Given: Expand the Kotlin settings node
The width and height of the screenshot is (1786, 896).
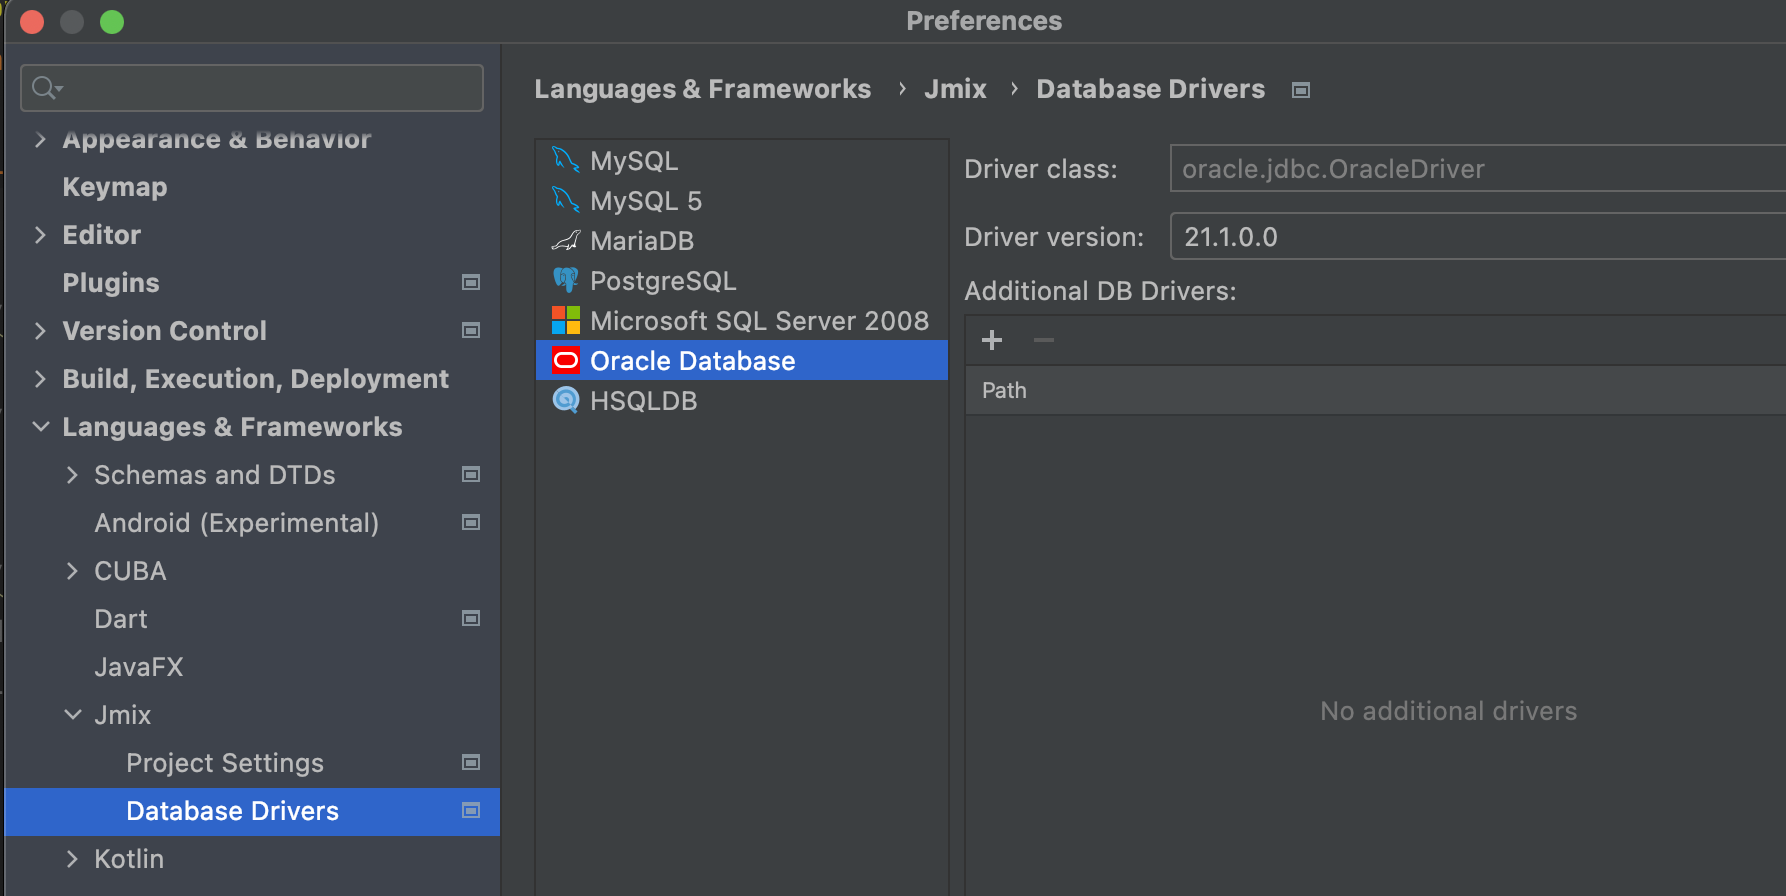Looking at the screenshot, I should click(x=72, y=859).
